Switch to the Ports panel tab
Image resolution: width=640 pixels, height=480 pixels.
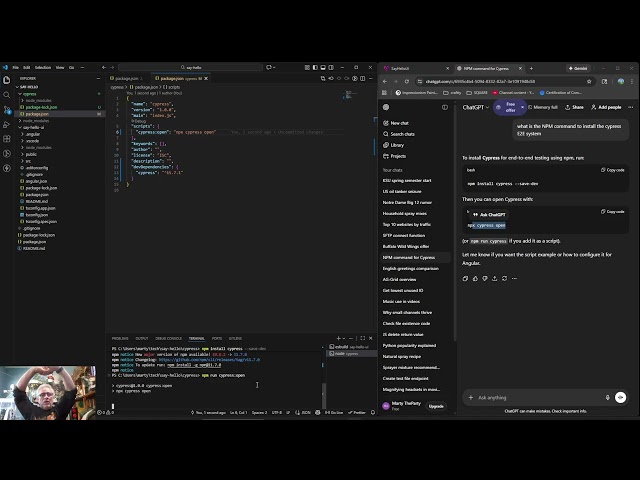point(217,338)
